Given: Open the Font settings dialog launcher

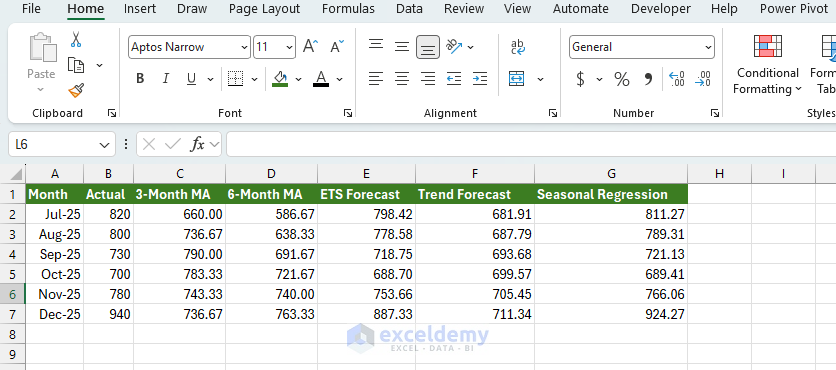Looking at the screenshot, I should [348, 113].
